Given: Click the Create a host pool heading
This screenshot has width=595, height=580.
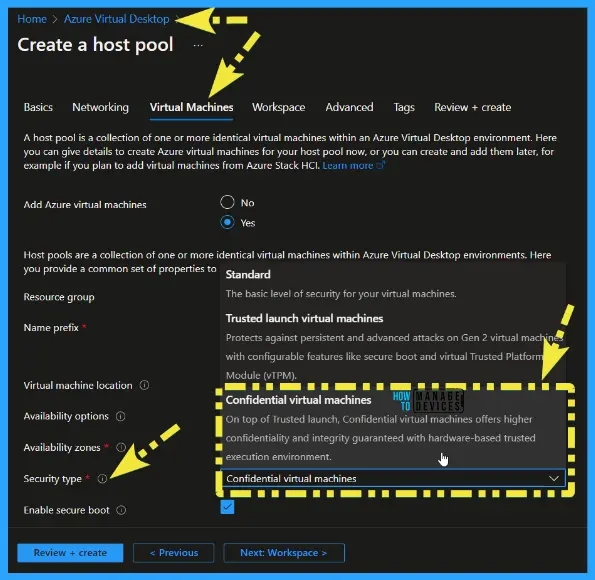Looking at the screenshot, I should [x=95, y=45].
